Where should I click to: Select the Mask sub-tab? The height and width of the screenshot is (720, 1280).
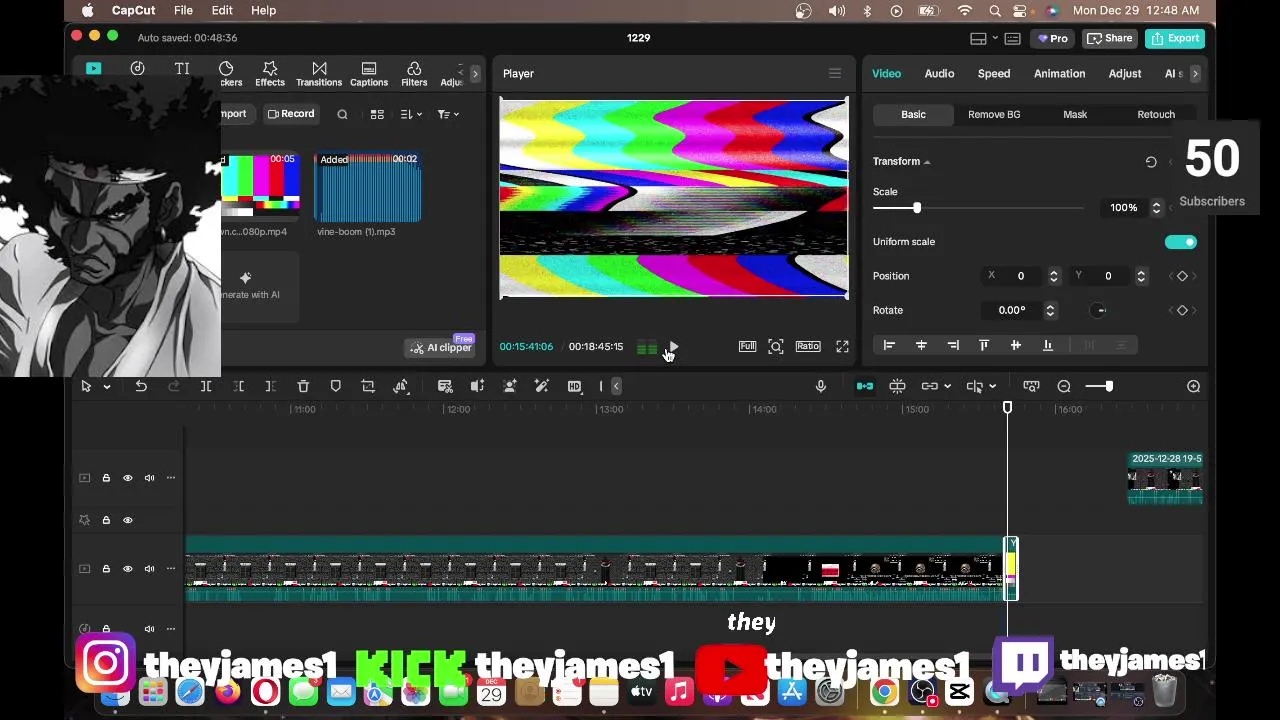[x=1075, y=115]
